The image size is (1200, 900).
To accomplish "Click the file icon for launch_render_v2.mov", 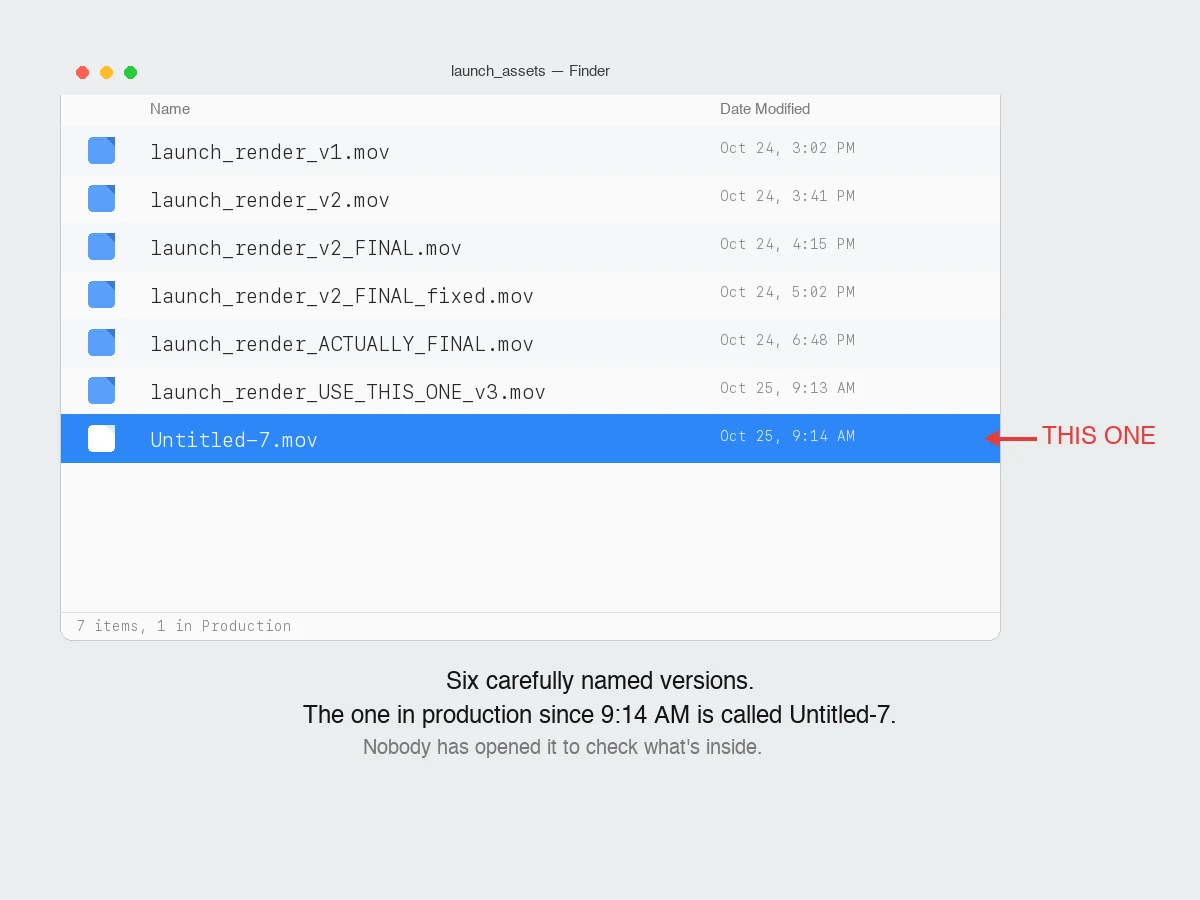I will (x=101, y=199).
